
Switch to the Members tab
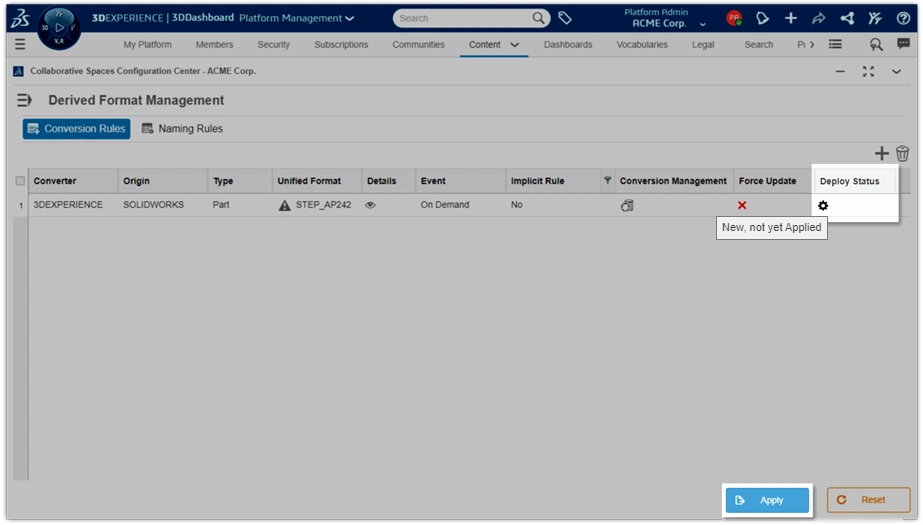click(214, 45)
